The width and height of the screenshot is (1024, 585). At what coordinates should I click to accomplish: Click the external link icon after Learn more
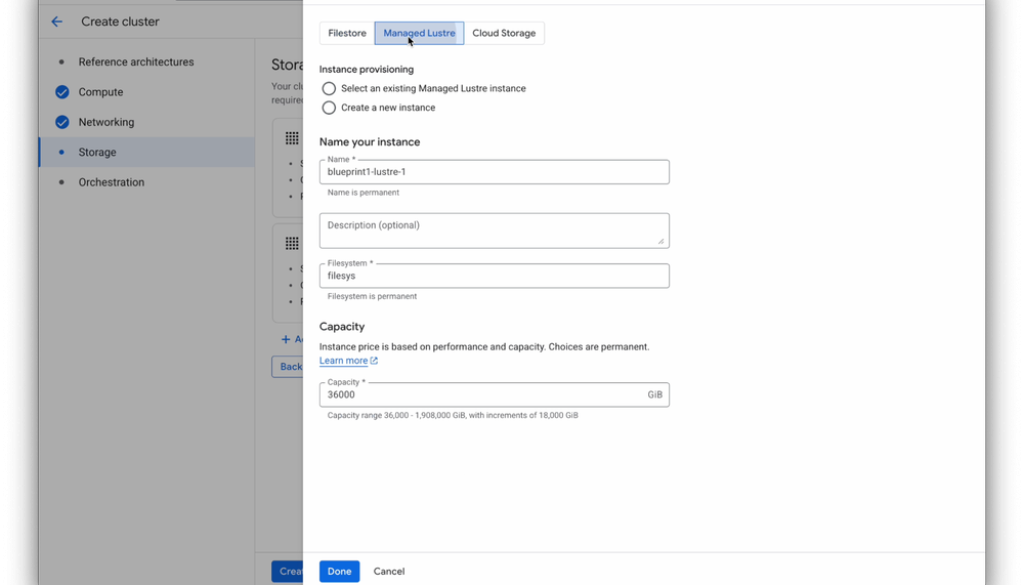(x=374, y=361)
